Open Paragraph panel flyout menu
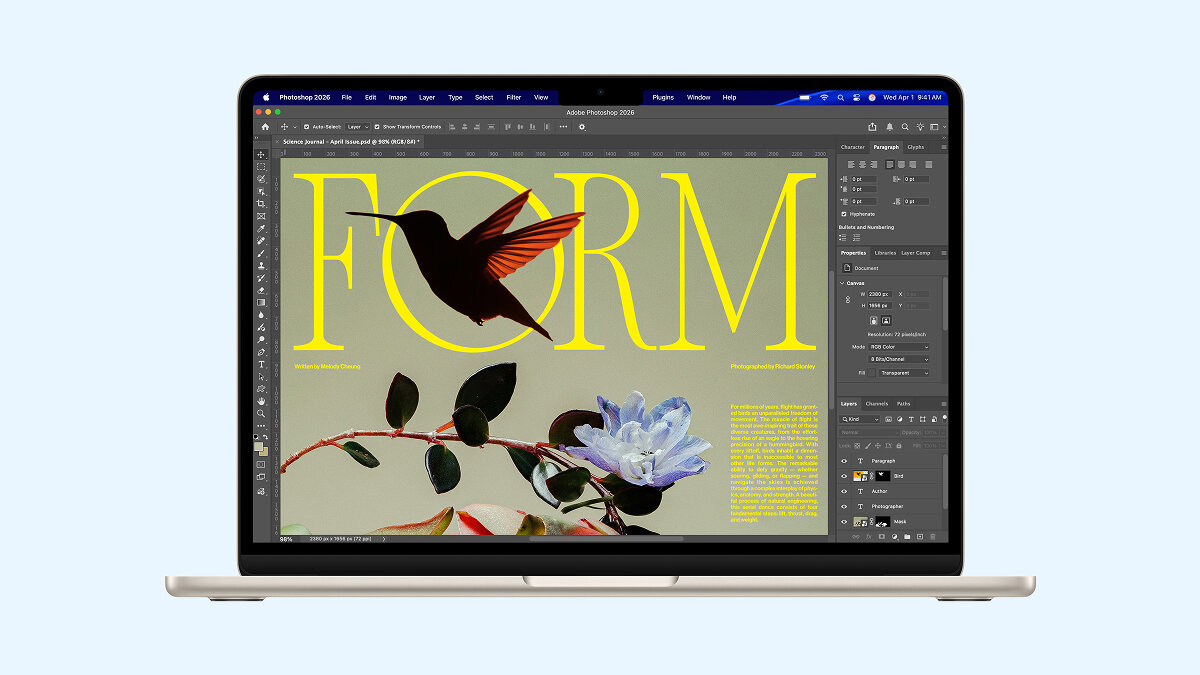Screen dimensions: 1200x675 944,147
